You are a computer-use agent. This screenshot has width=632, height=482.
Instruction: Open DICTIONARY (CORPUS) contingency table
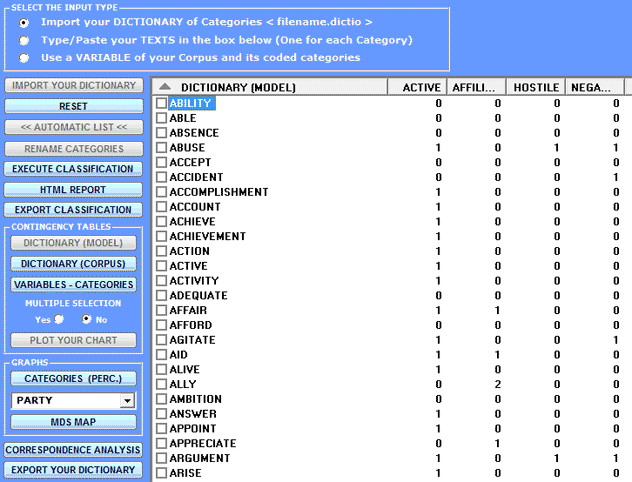click(73, 264)
